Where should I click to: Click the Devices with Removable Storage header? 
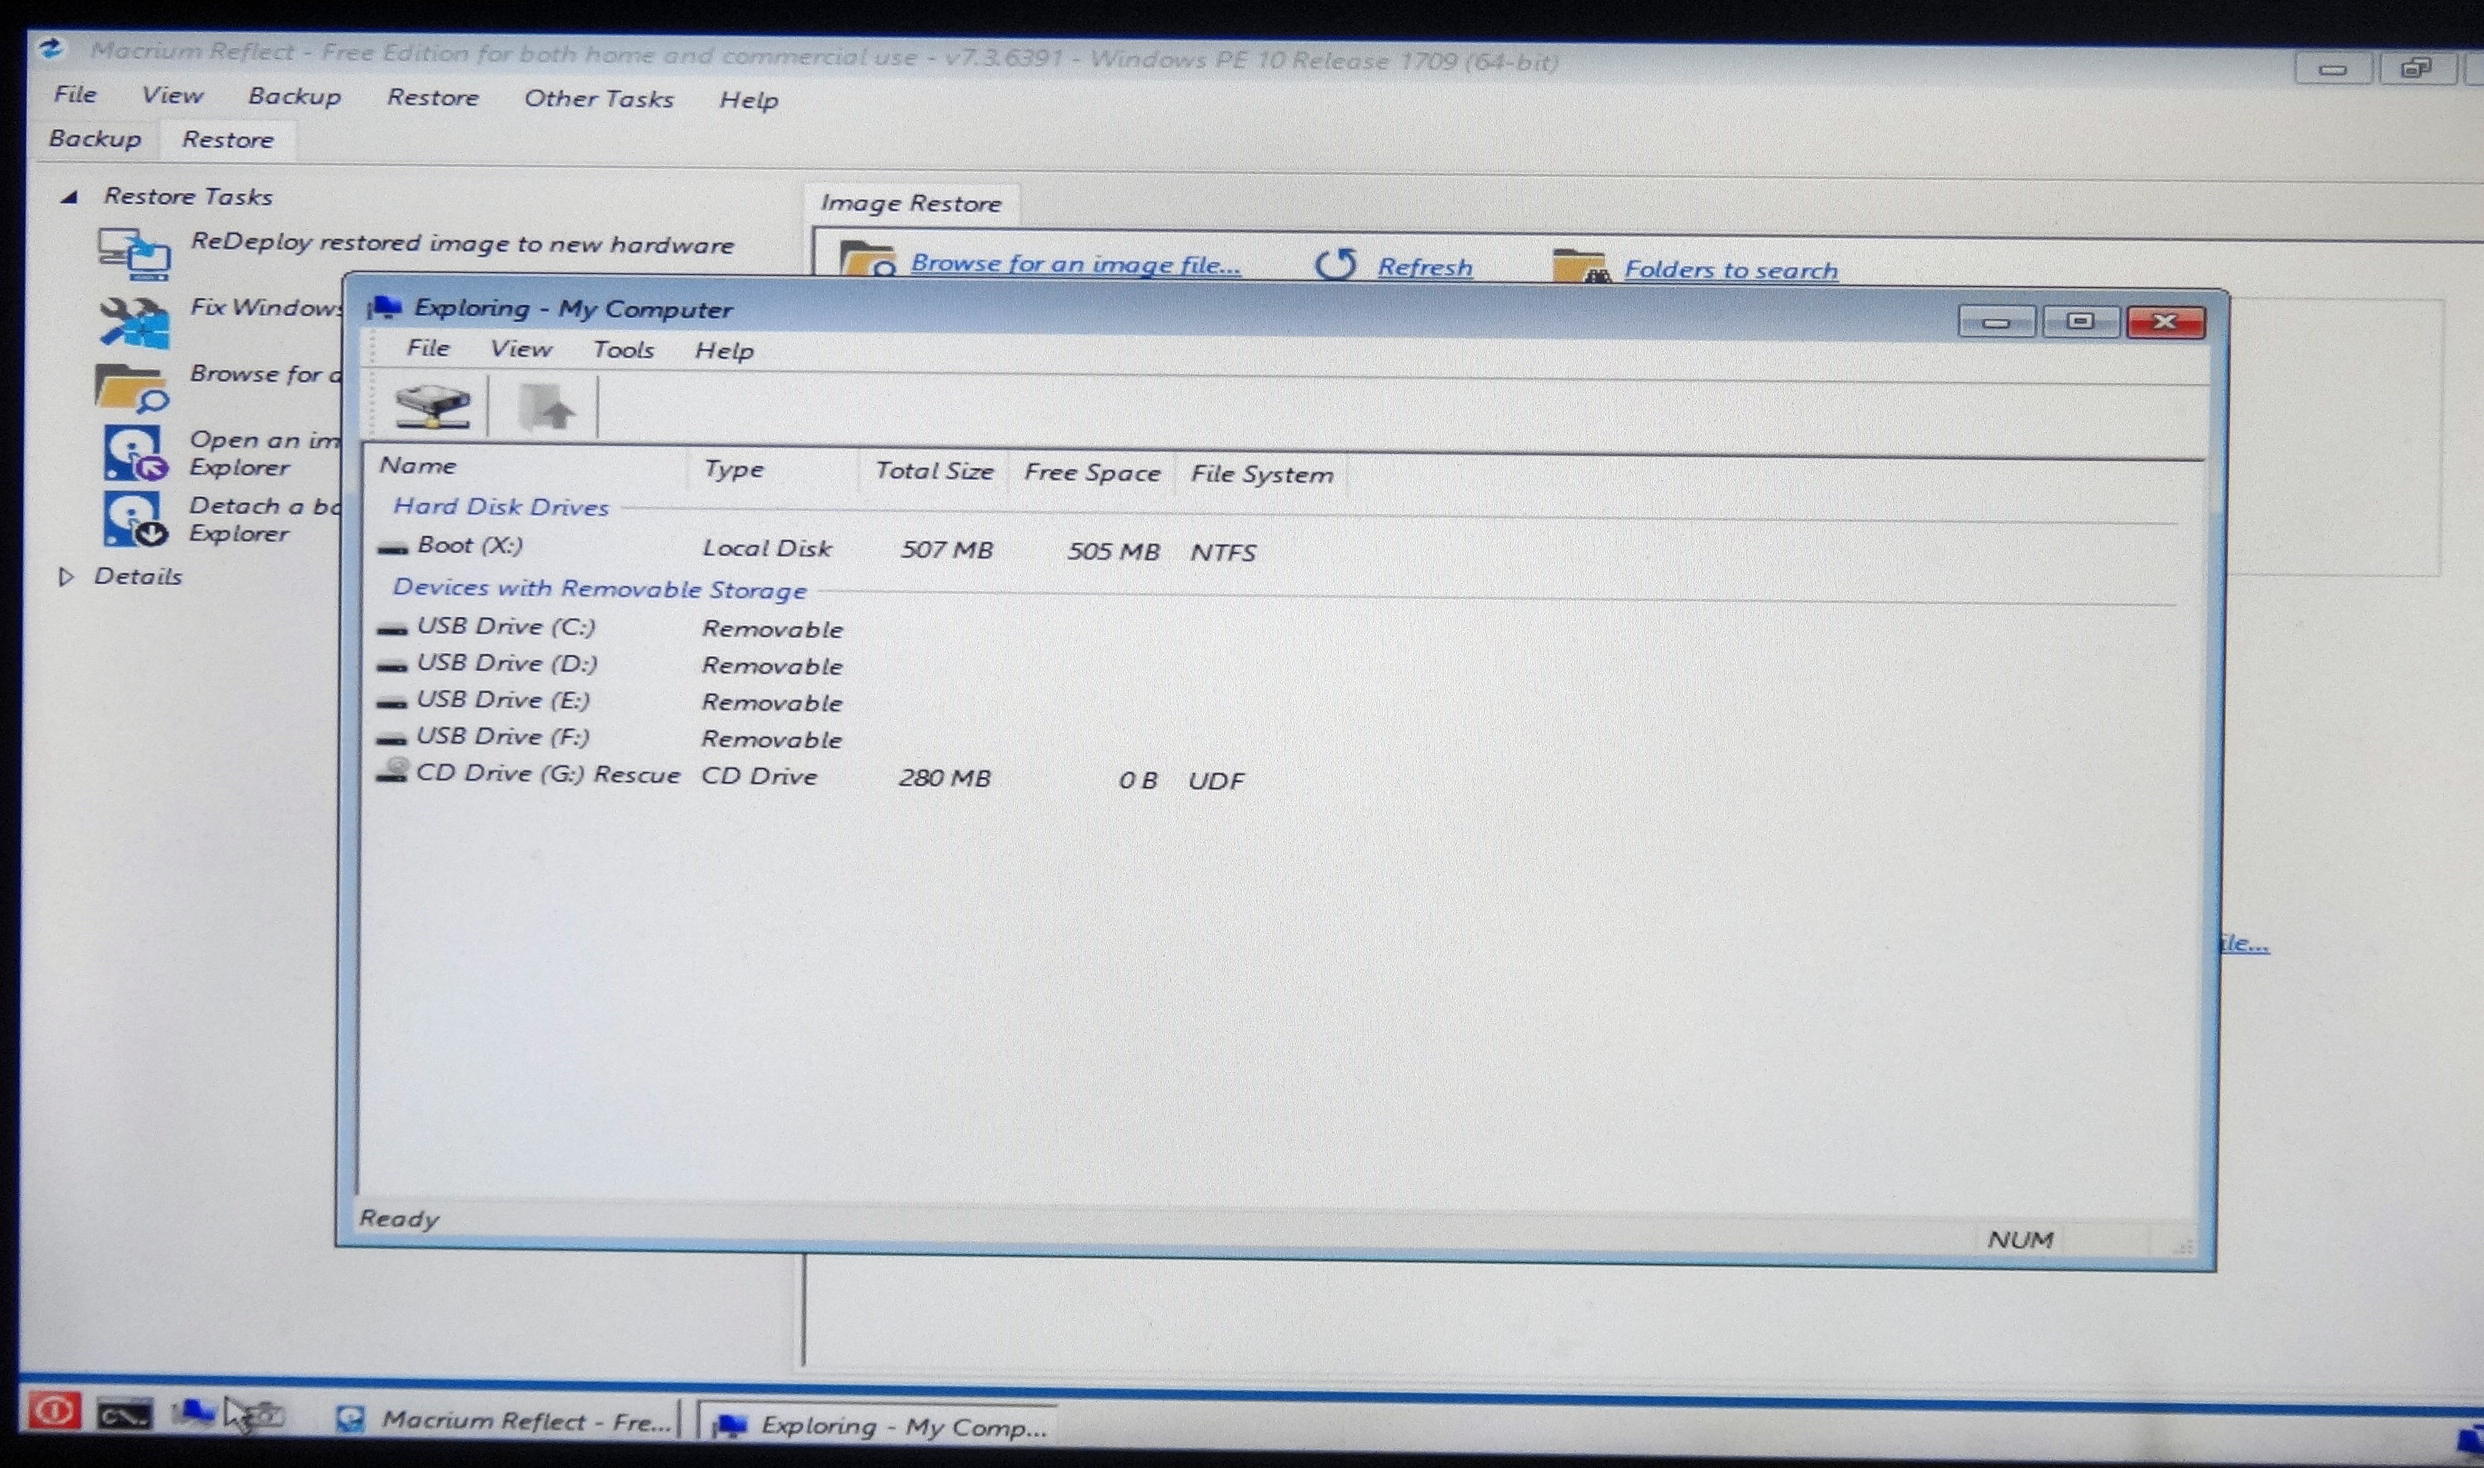pos(600,589)
